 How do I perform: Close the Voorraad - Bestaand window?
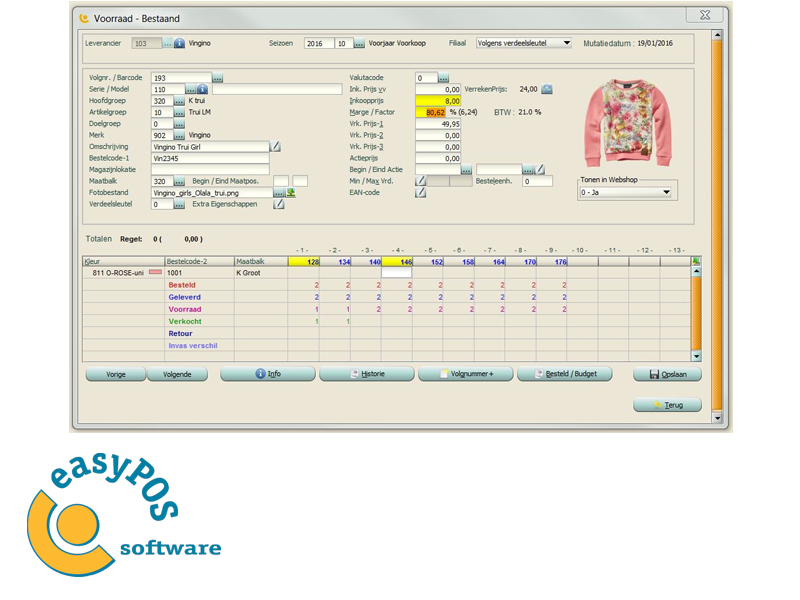click(x=705, y=15)
